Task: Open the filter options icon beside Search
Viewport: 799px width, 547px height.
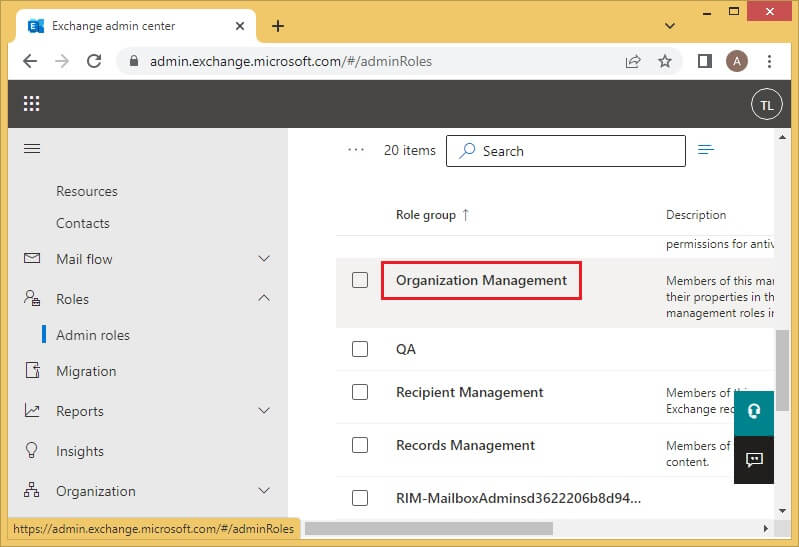Action: click(x=706, y=149)
